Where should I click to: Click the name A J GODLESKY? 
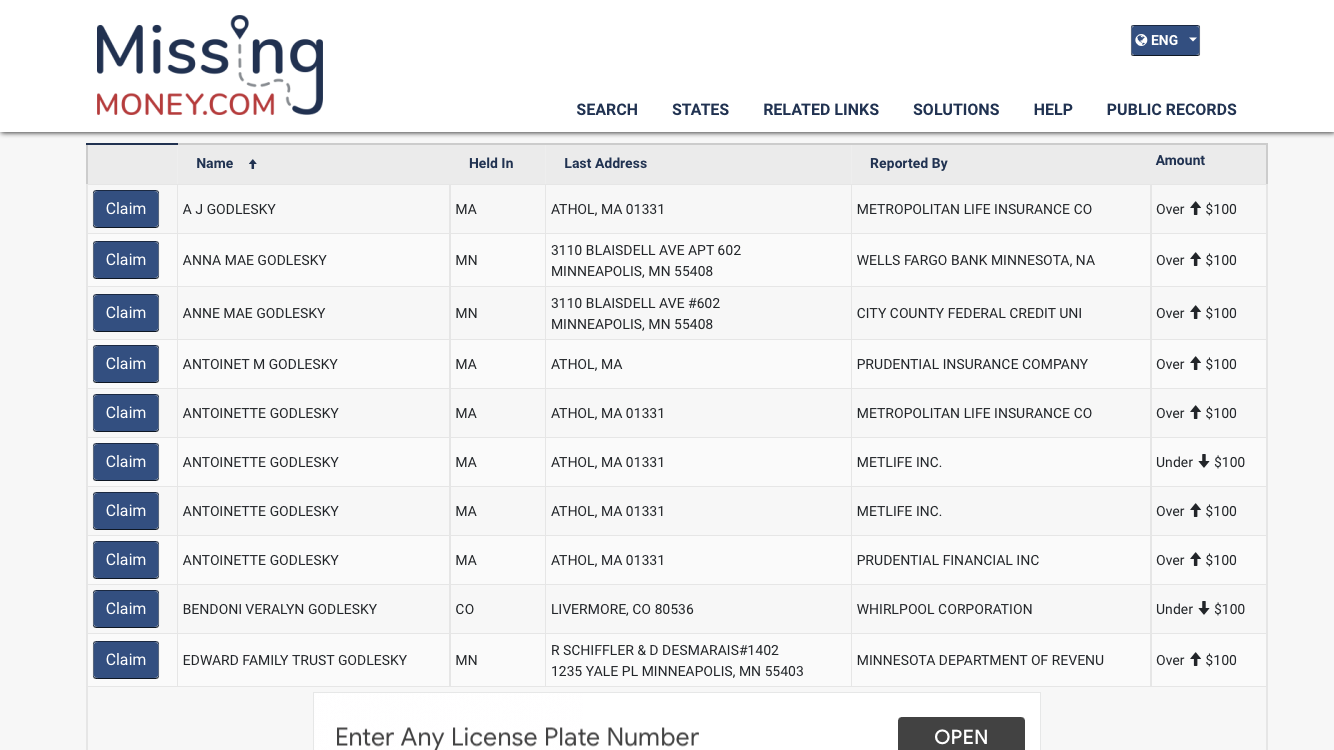point(229,209)
